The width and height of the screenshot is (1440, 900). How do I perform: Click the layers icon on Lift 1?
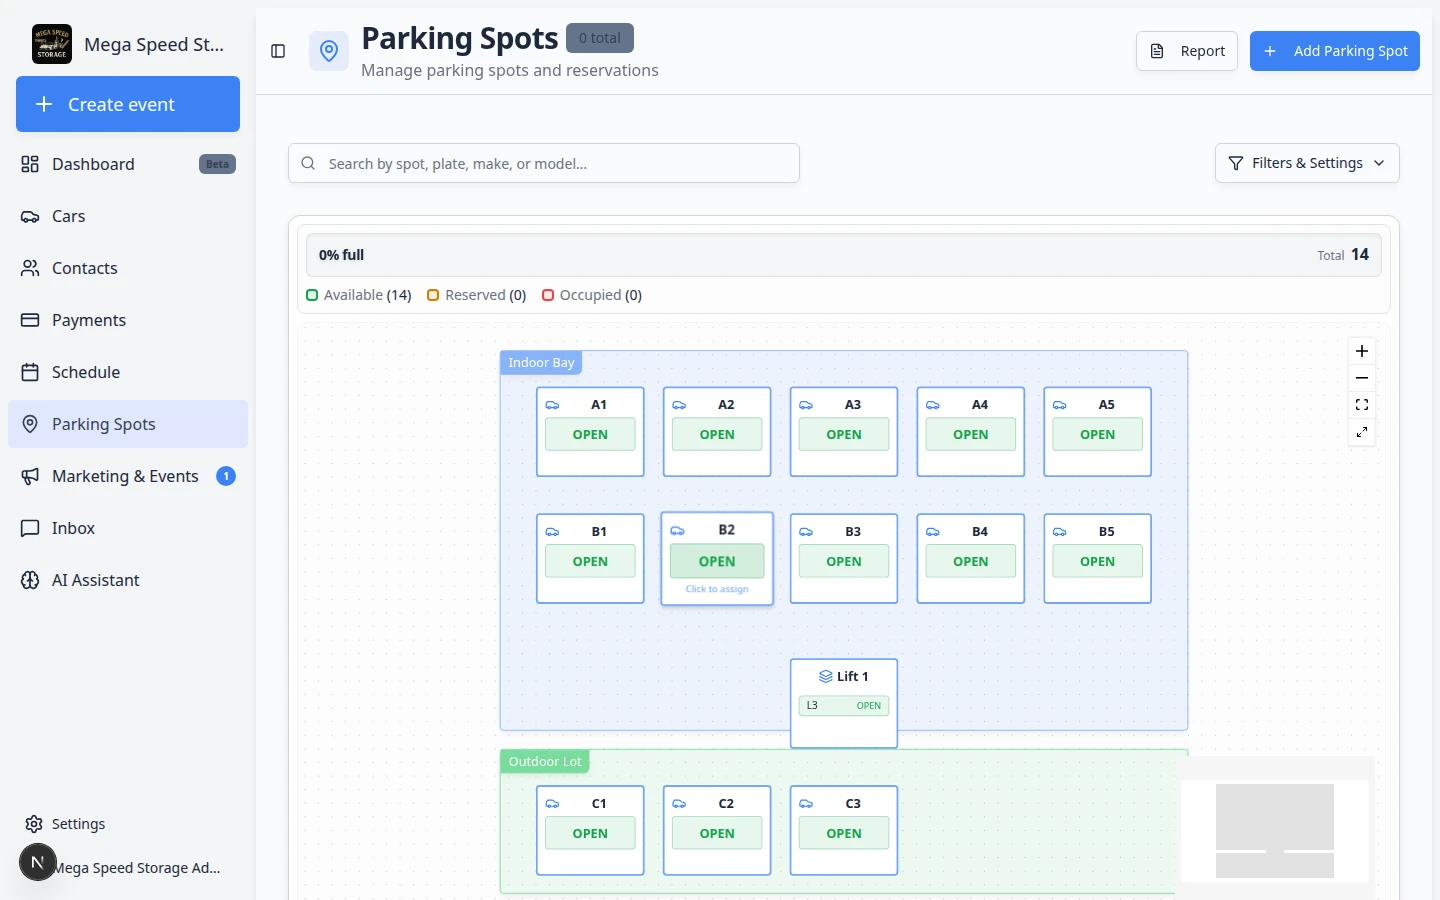[x=826, y=677]
